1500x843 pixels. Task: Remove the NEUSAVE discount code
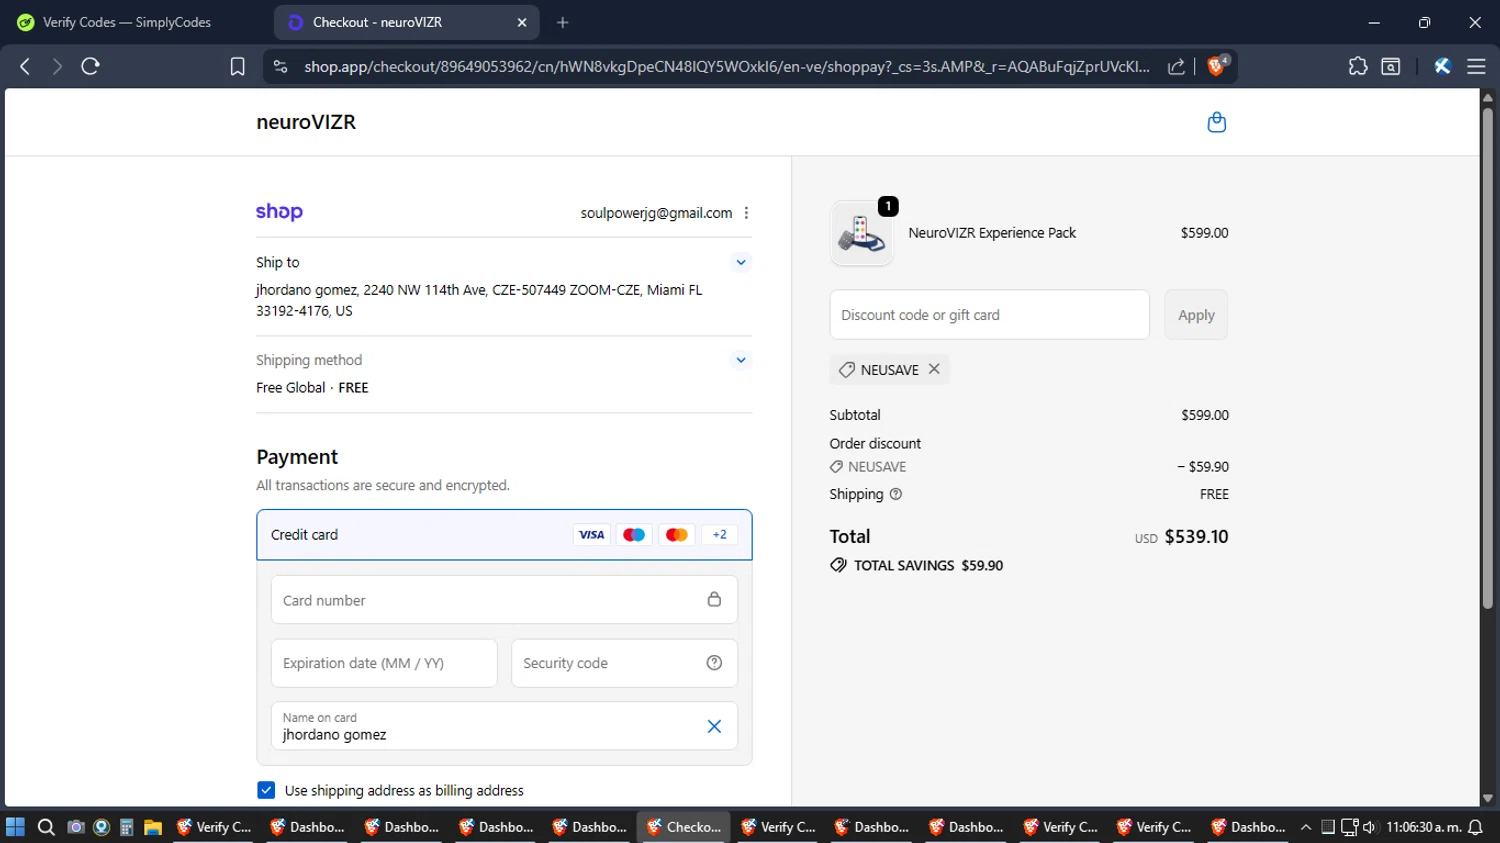(x=934, y=369)
